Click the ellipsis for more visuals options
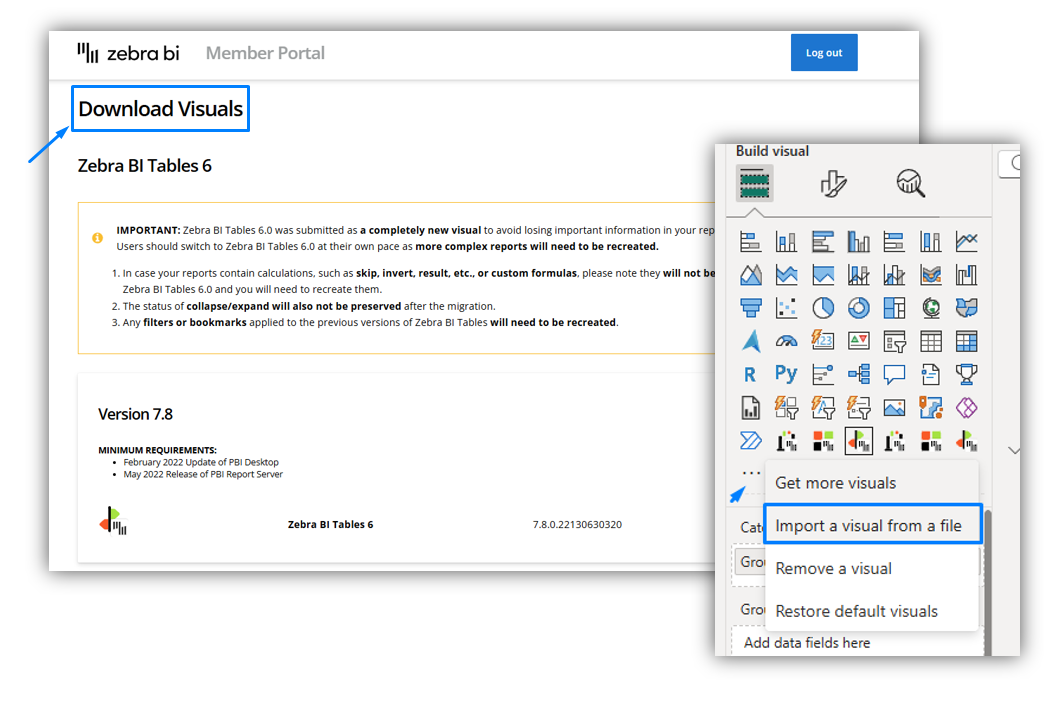 click(x=750, y=472)
